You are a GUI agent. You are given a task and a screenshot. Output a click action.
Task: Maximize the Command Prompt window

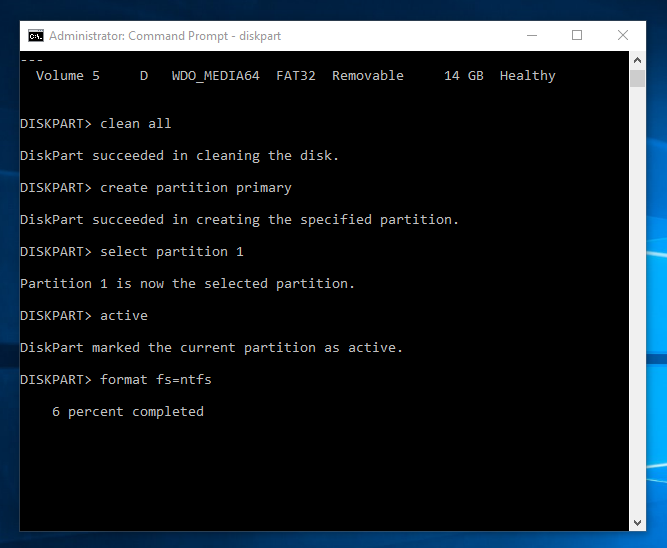pyautogui.click(x=577, y=36)
